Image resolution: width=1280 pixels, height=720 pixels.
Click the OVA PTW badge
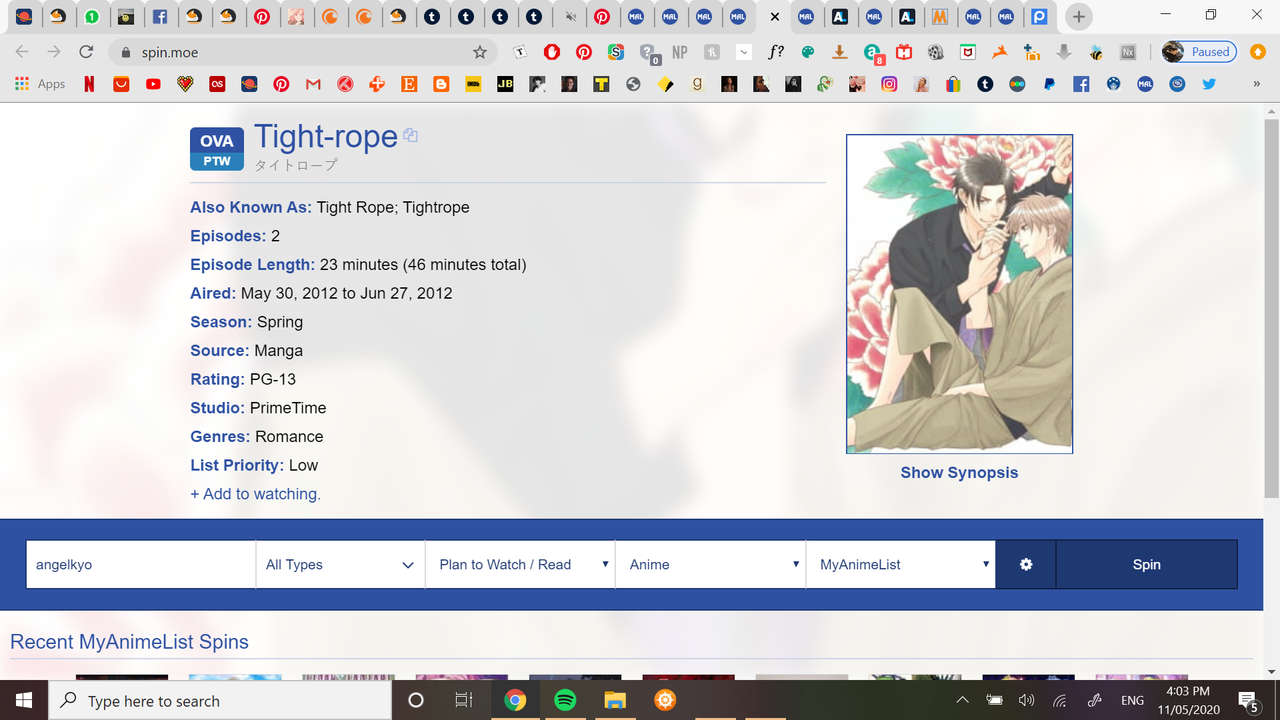pyautogui.click(x=216, y=149)
